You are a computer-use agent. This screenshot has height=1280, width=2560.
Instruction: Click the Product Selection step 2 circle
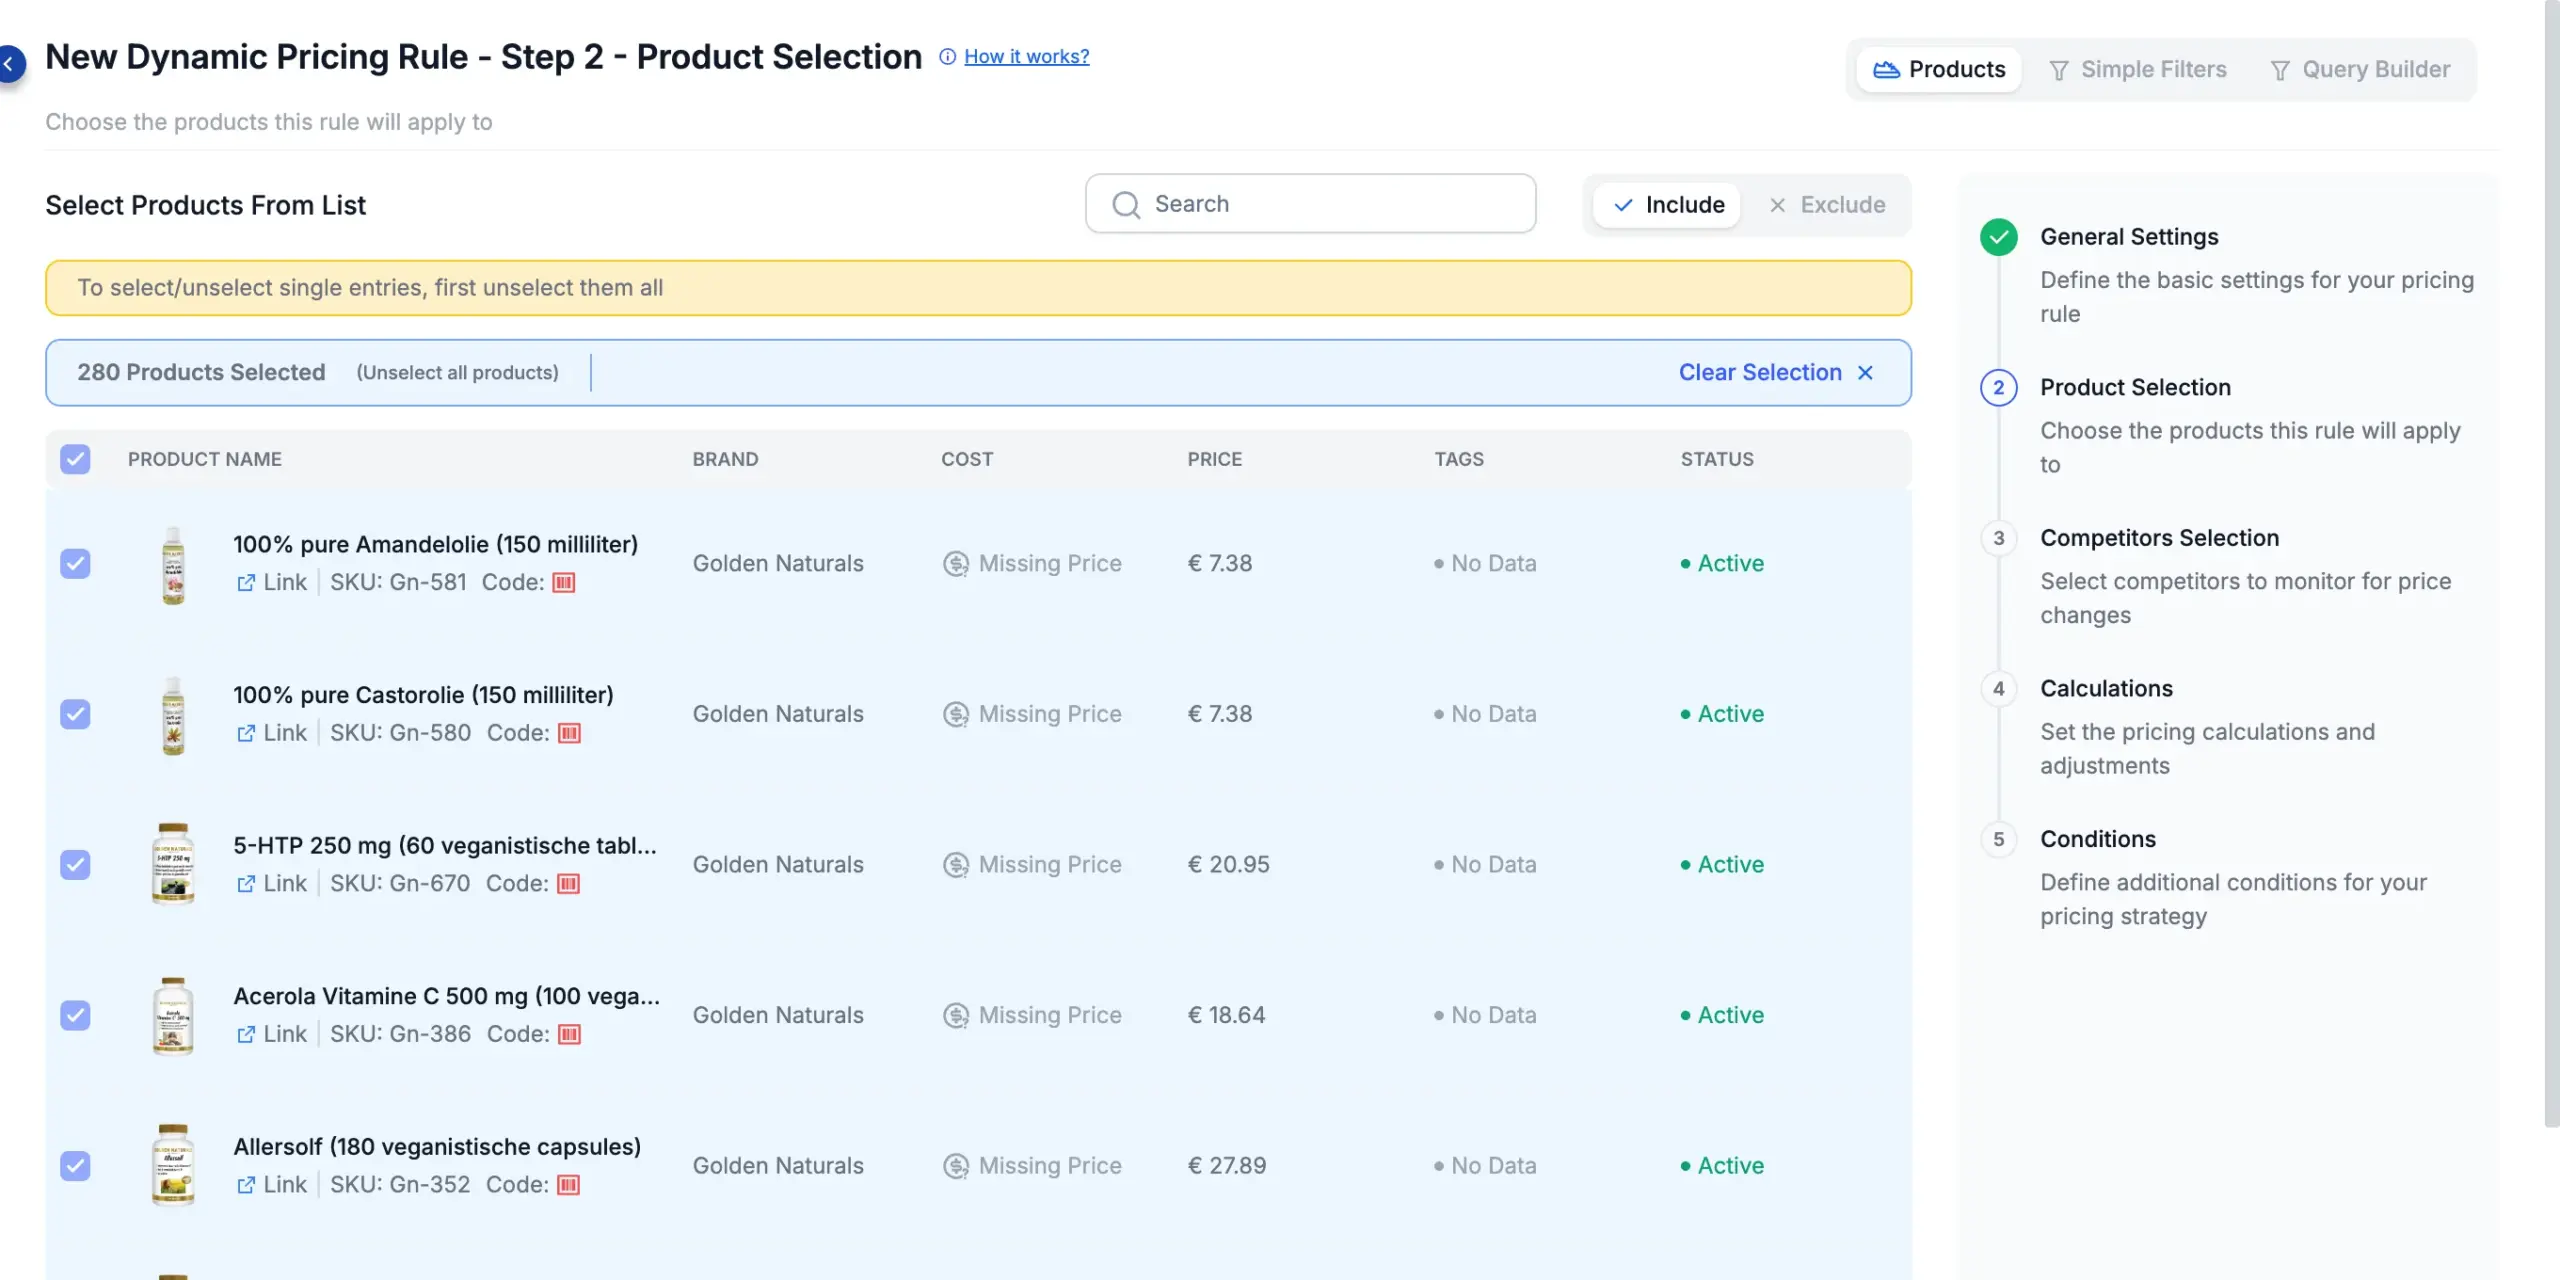pos(1998,388)
